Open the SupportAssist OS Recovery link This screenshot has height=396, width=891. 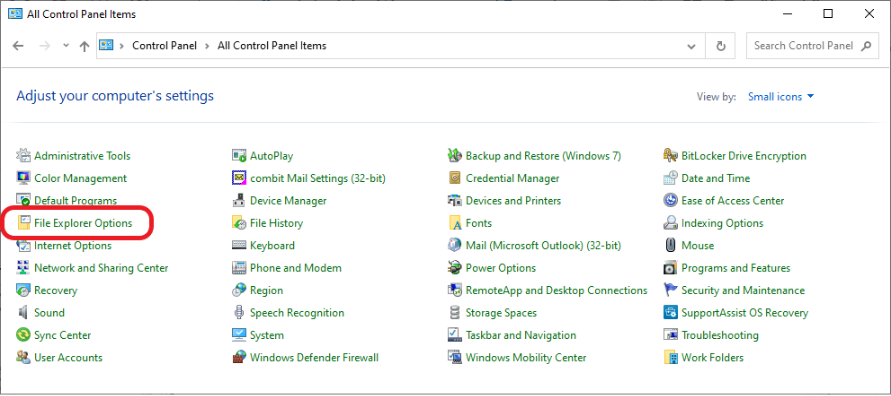coord(744,312)
